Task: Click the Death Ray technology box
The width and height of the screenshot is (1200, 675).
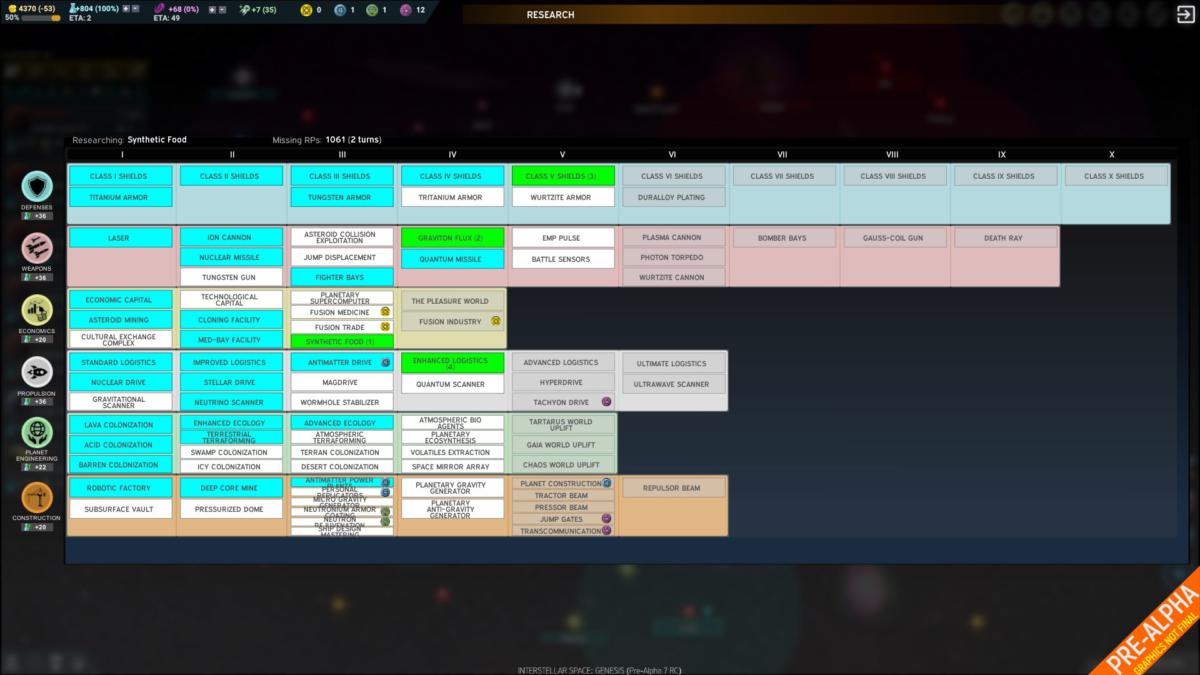Action: click(x=1005, y=238)
